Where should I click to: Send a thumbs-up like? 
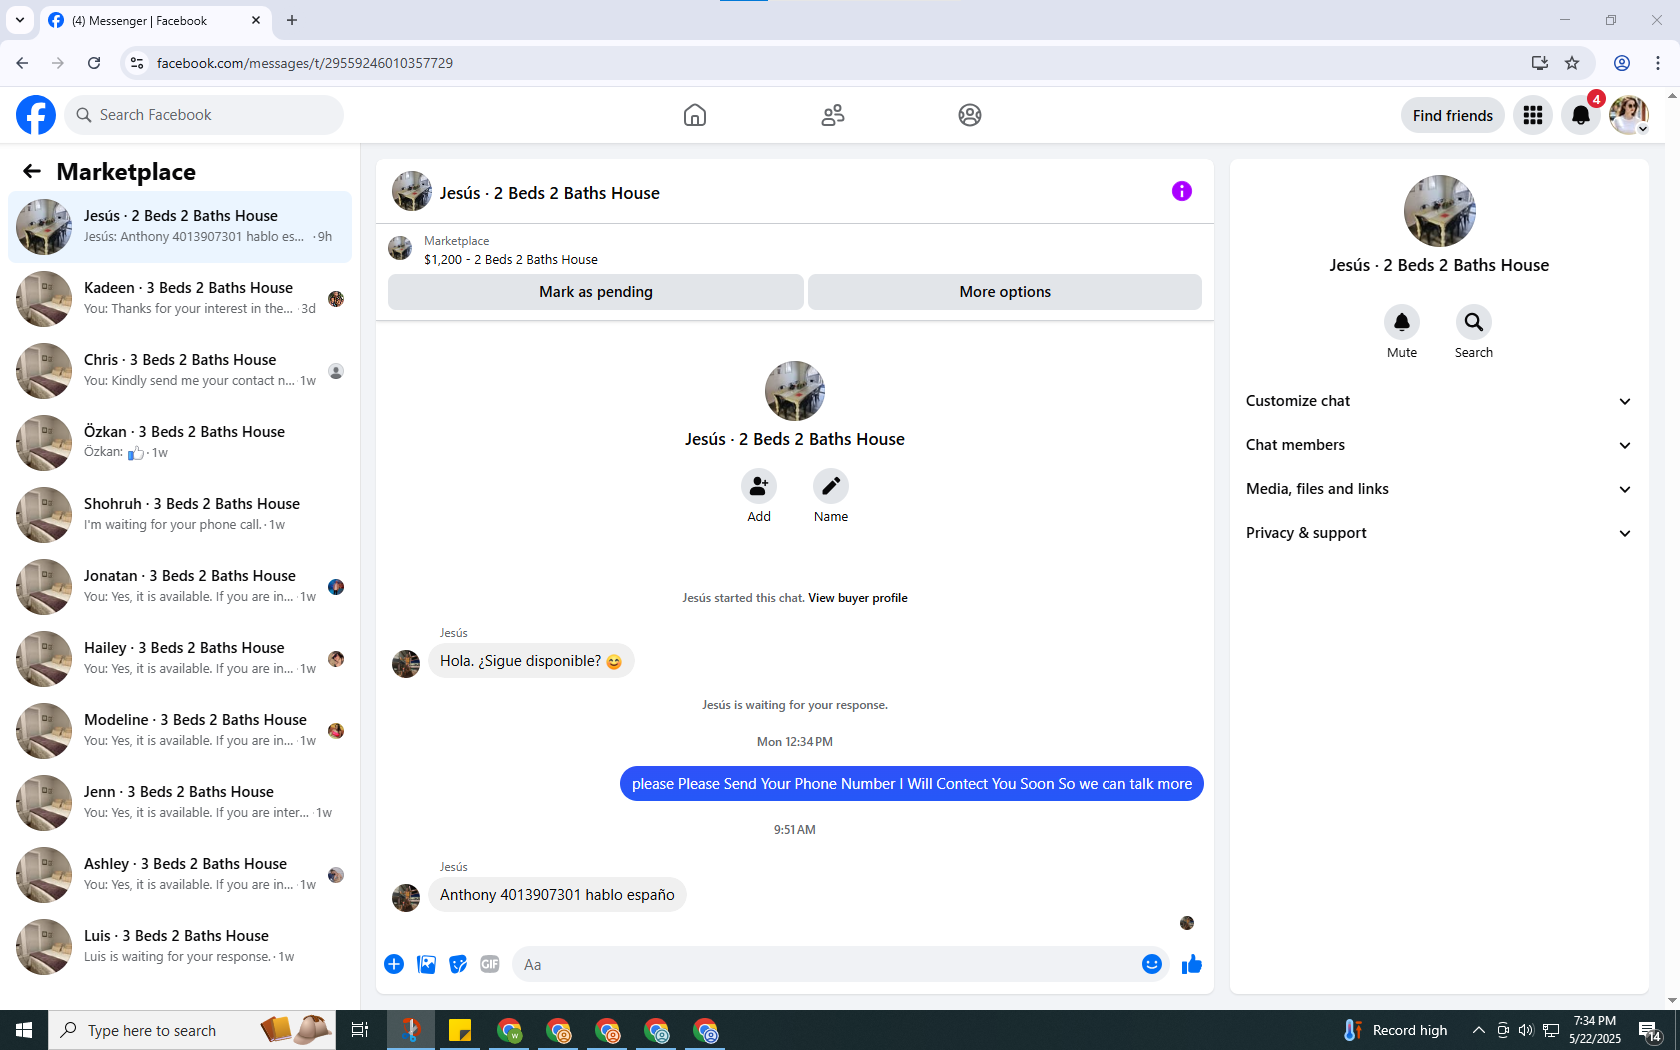[x=1192, y=964]
